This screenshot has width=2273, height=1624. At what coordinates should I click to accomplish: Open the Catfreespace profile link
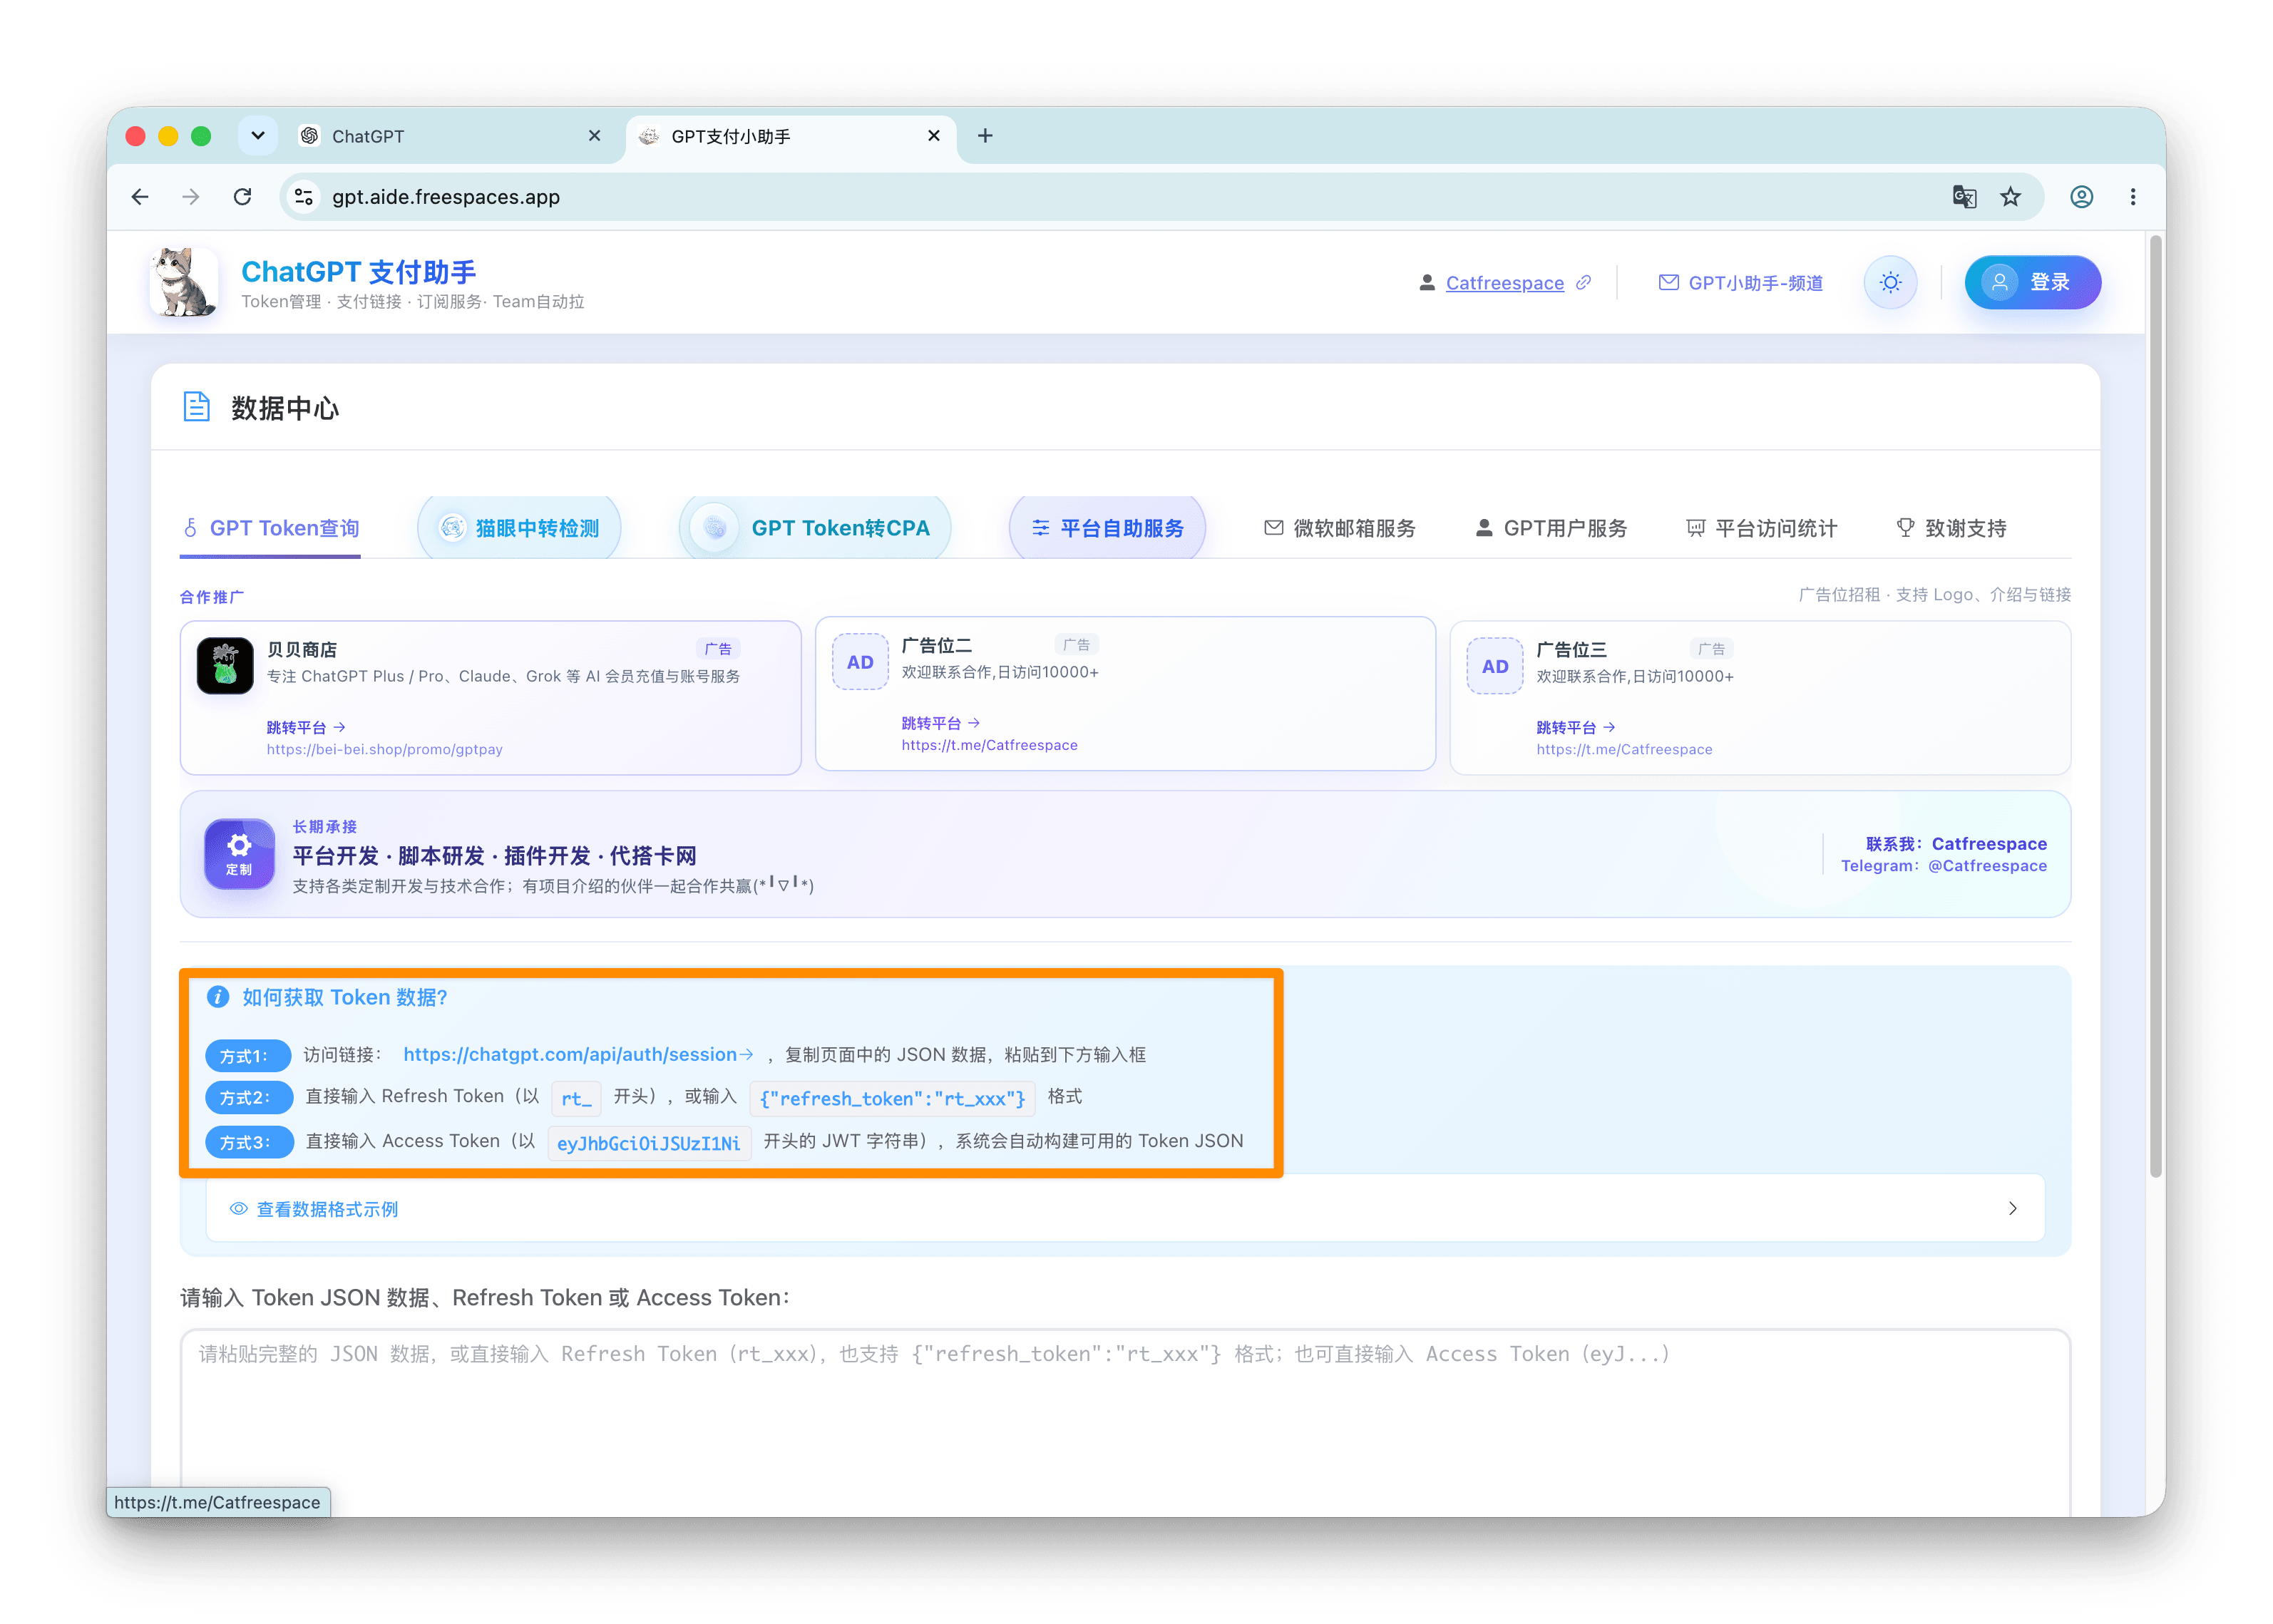click(1504, 283)
